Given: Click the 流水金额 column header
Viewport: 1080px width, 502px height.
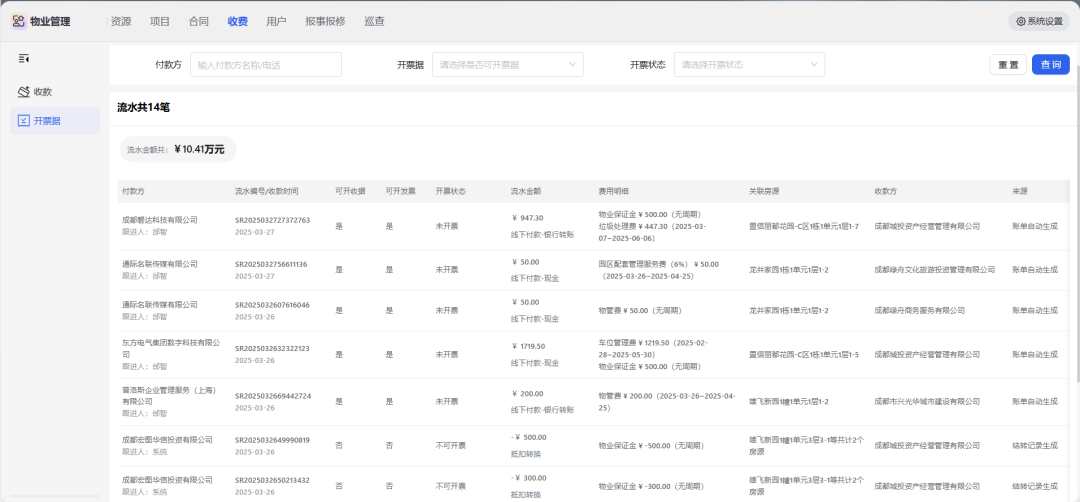Looking at the screenshot, I should (x=526, y=190).
